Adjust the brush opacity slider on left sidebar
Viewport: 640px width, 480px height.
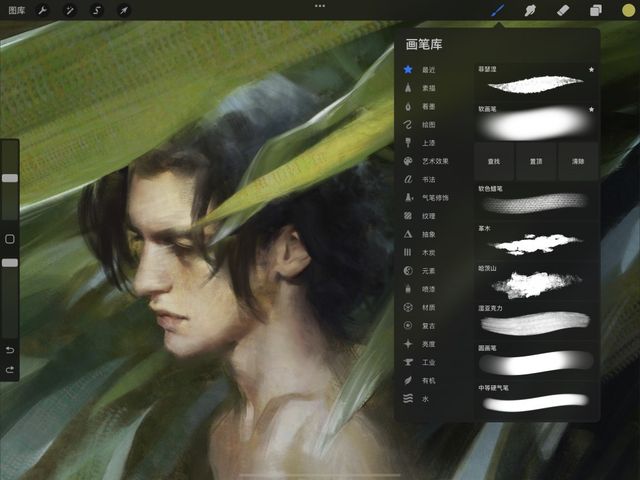pos(10,263)
